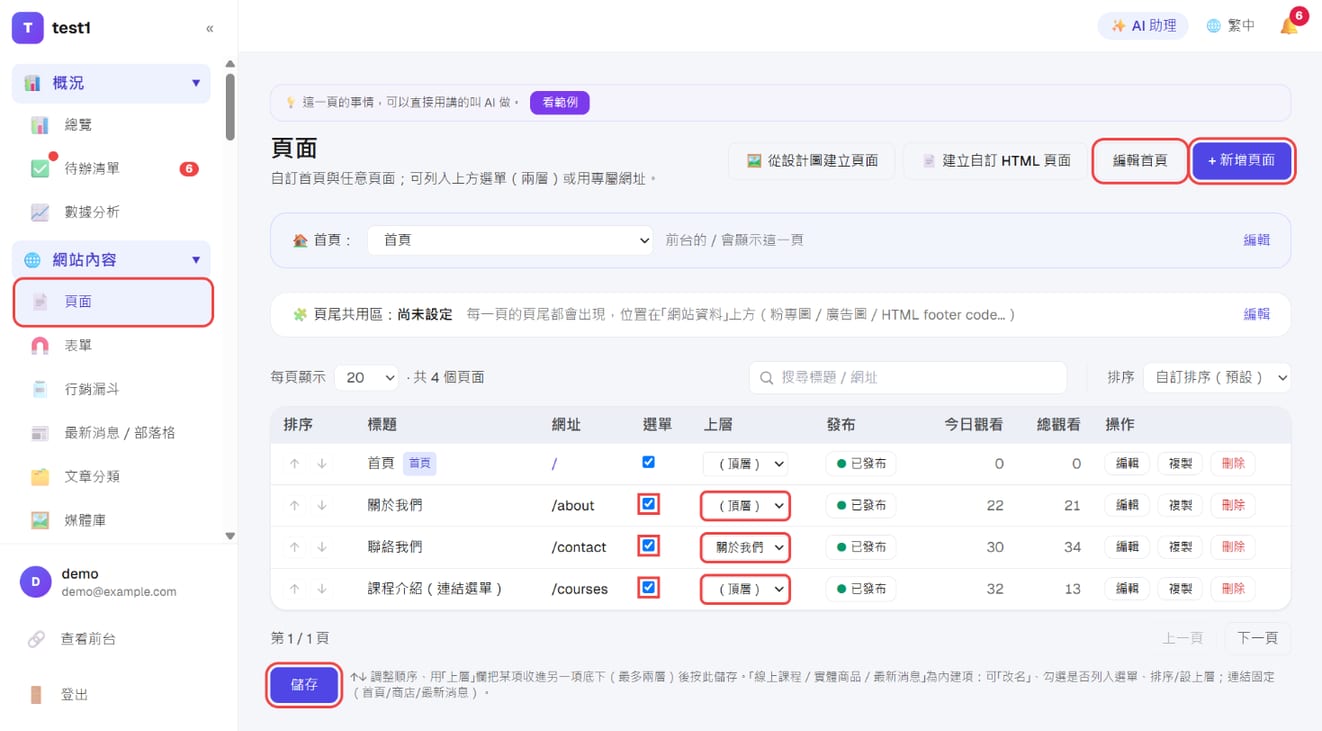Click the 媒體庫 picture icon
Image resolution: width=1322 pixels, height=731 pixels.
point(40,520)
